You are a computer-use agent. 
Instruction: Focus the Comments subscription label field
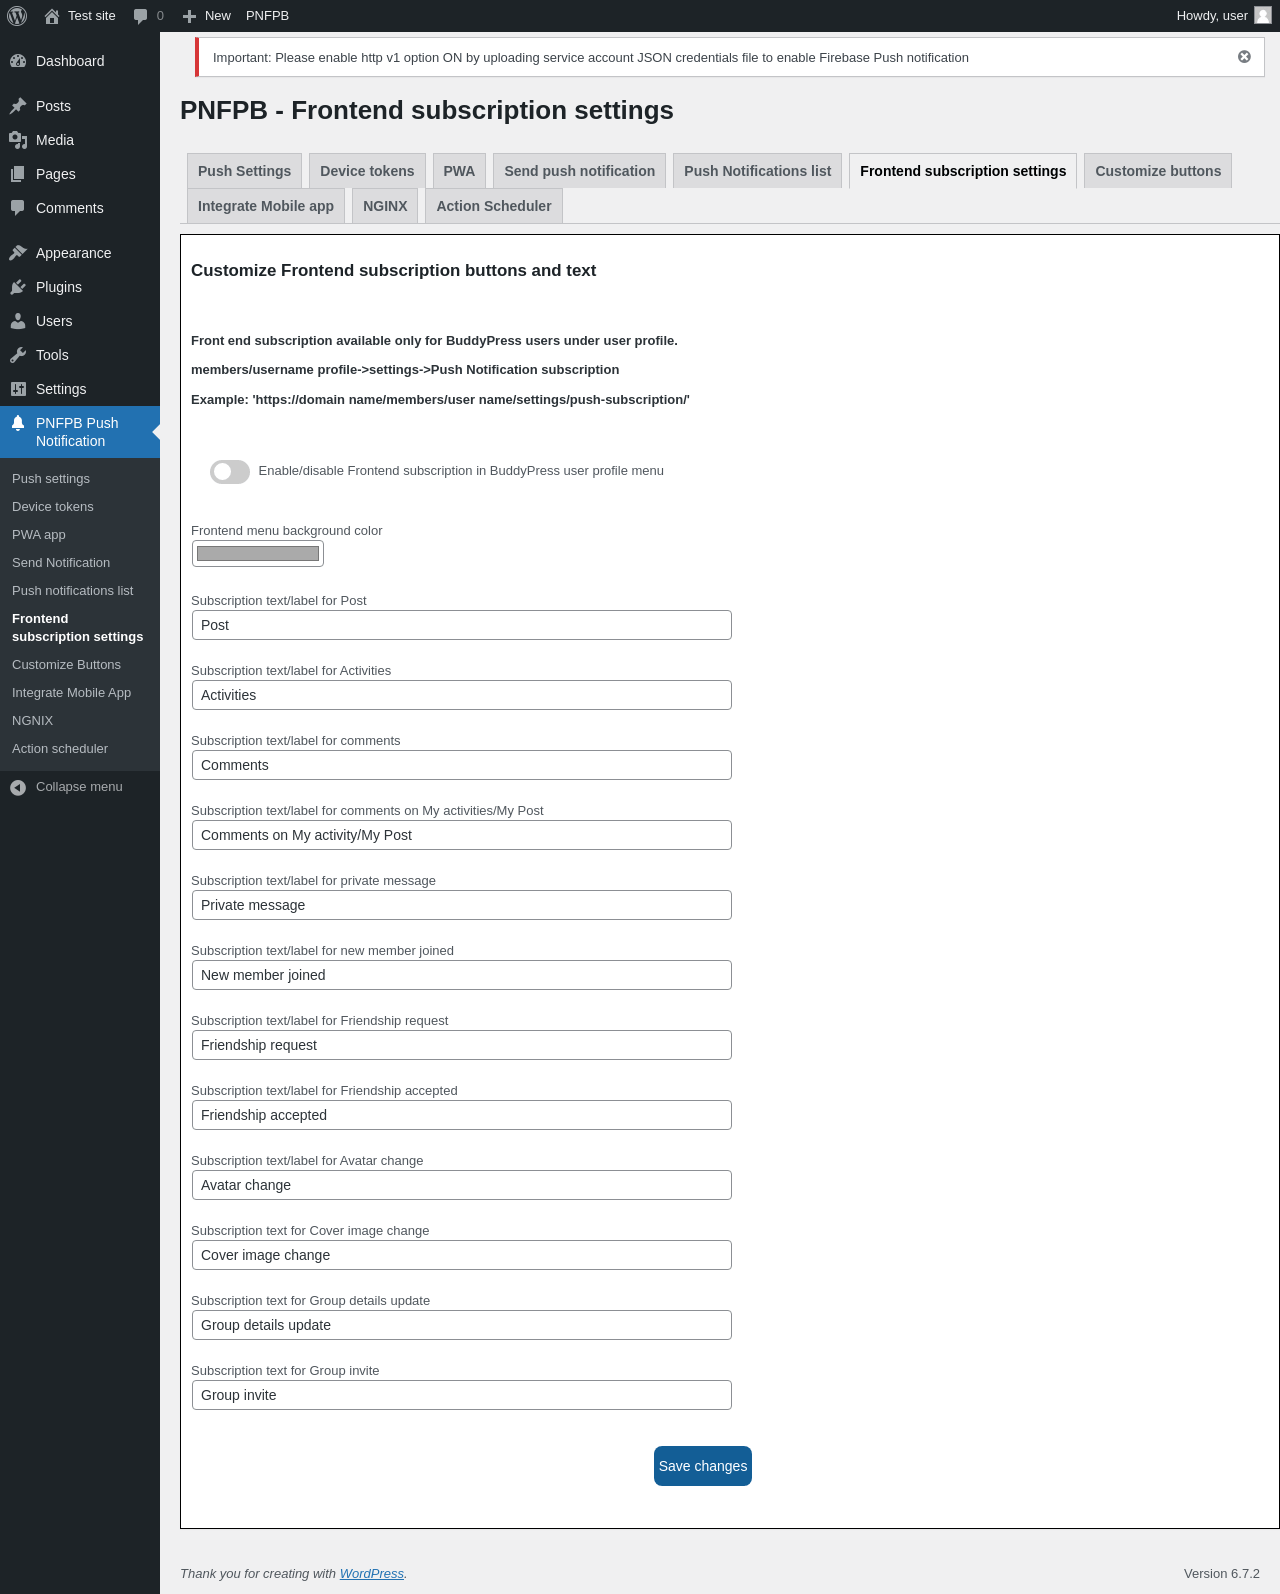coord(462,765)
